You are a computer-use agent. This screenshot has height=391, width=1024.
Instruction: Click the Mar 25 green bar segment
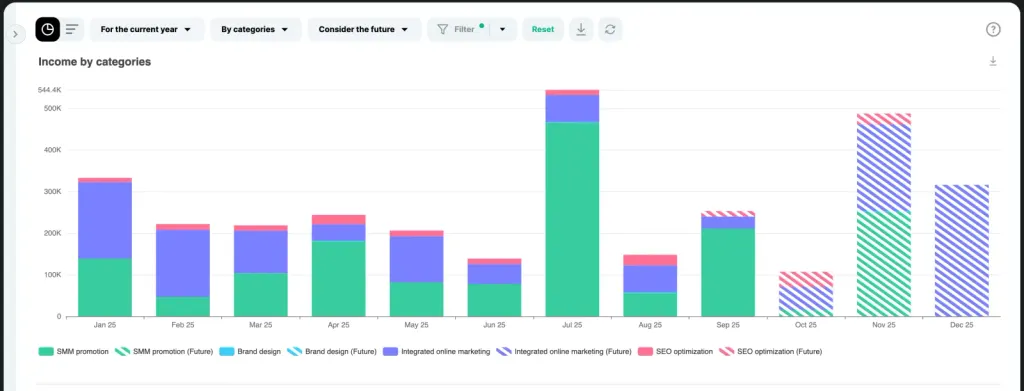(261, 295)
